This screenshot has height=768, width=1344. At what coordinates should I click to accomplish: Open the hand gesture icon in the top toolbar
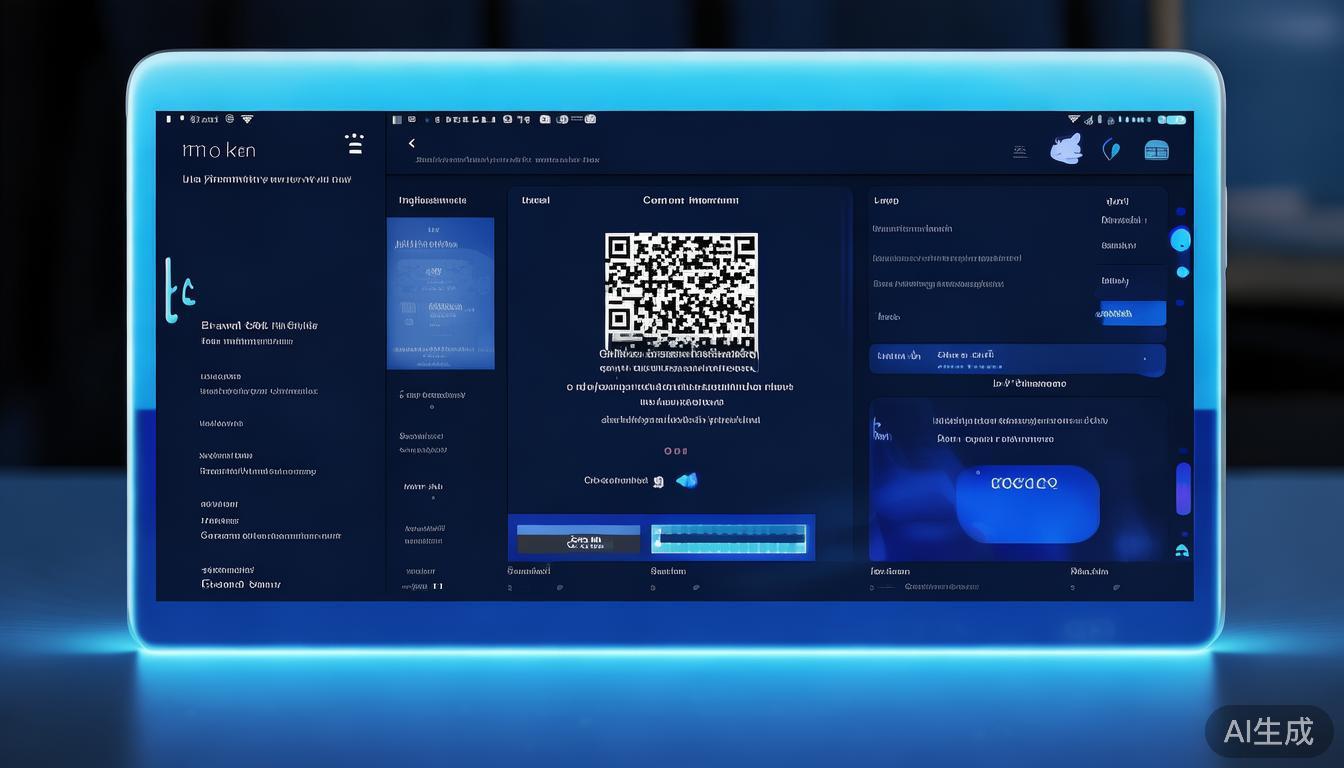pos(1066,149)
